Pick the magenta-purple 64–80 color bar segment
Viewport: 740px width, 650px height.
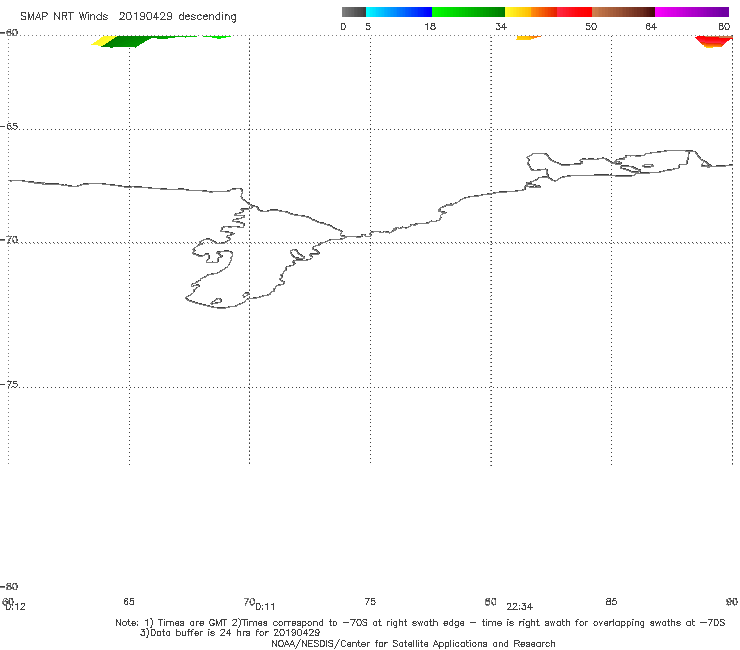[x=692, y=12]
